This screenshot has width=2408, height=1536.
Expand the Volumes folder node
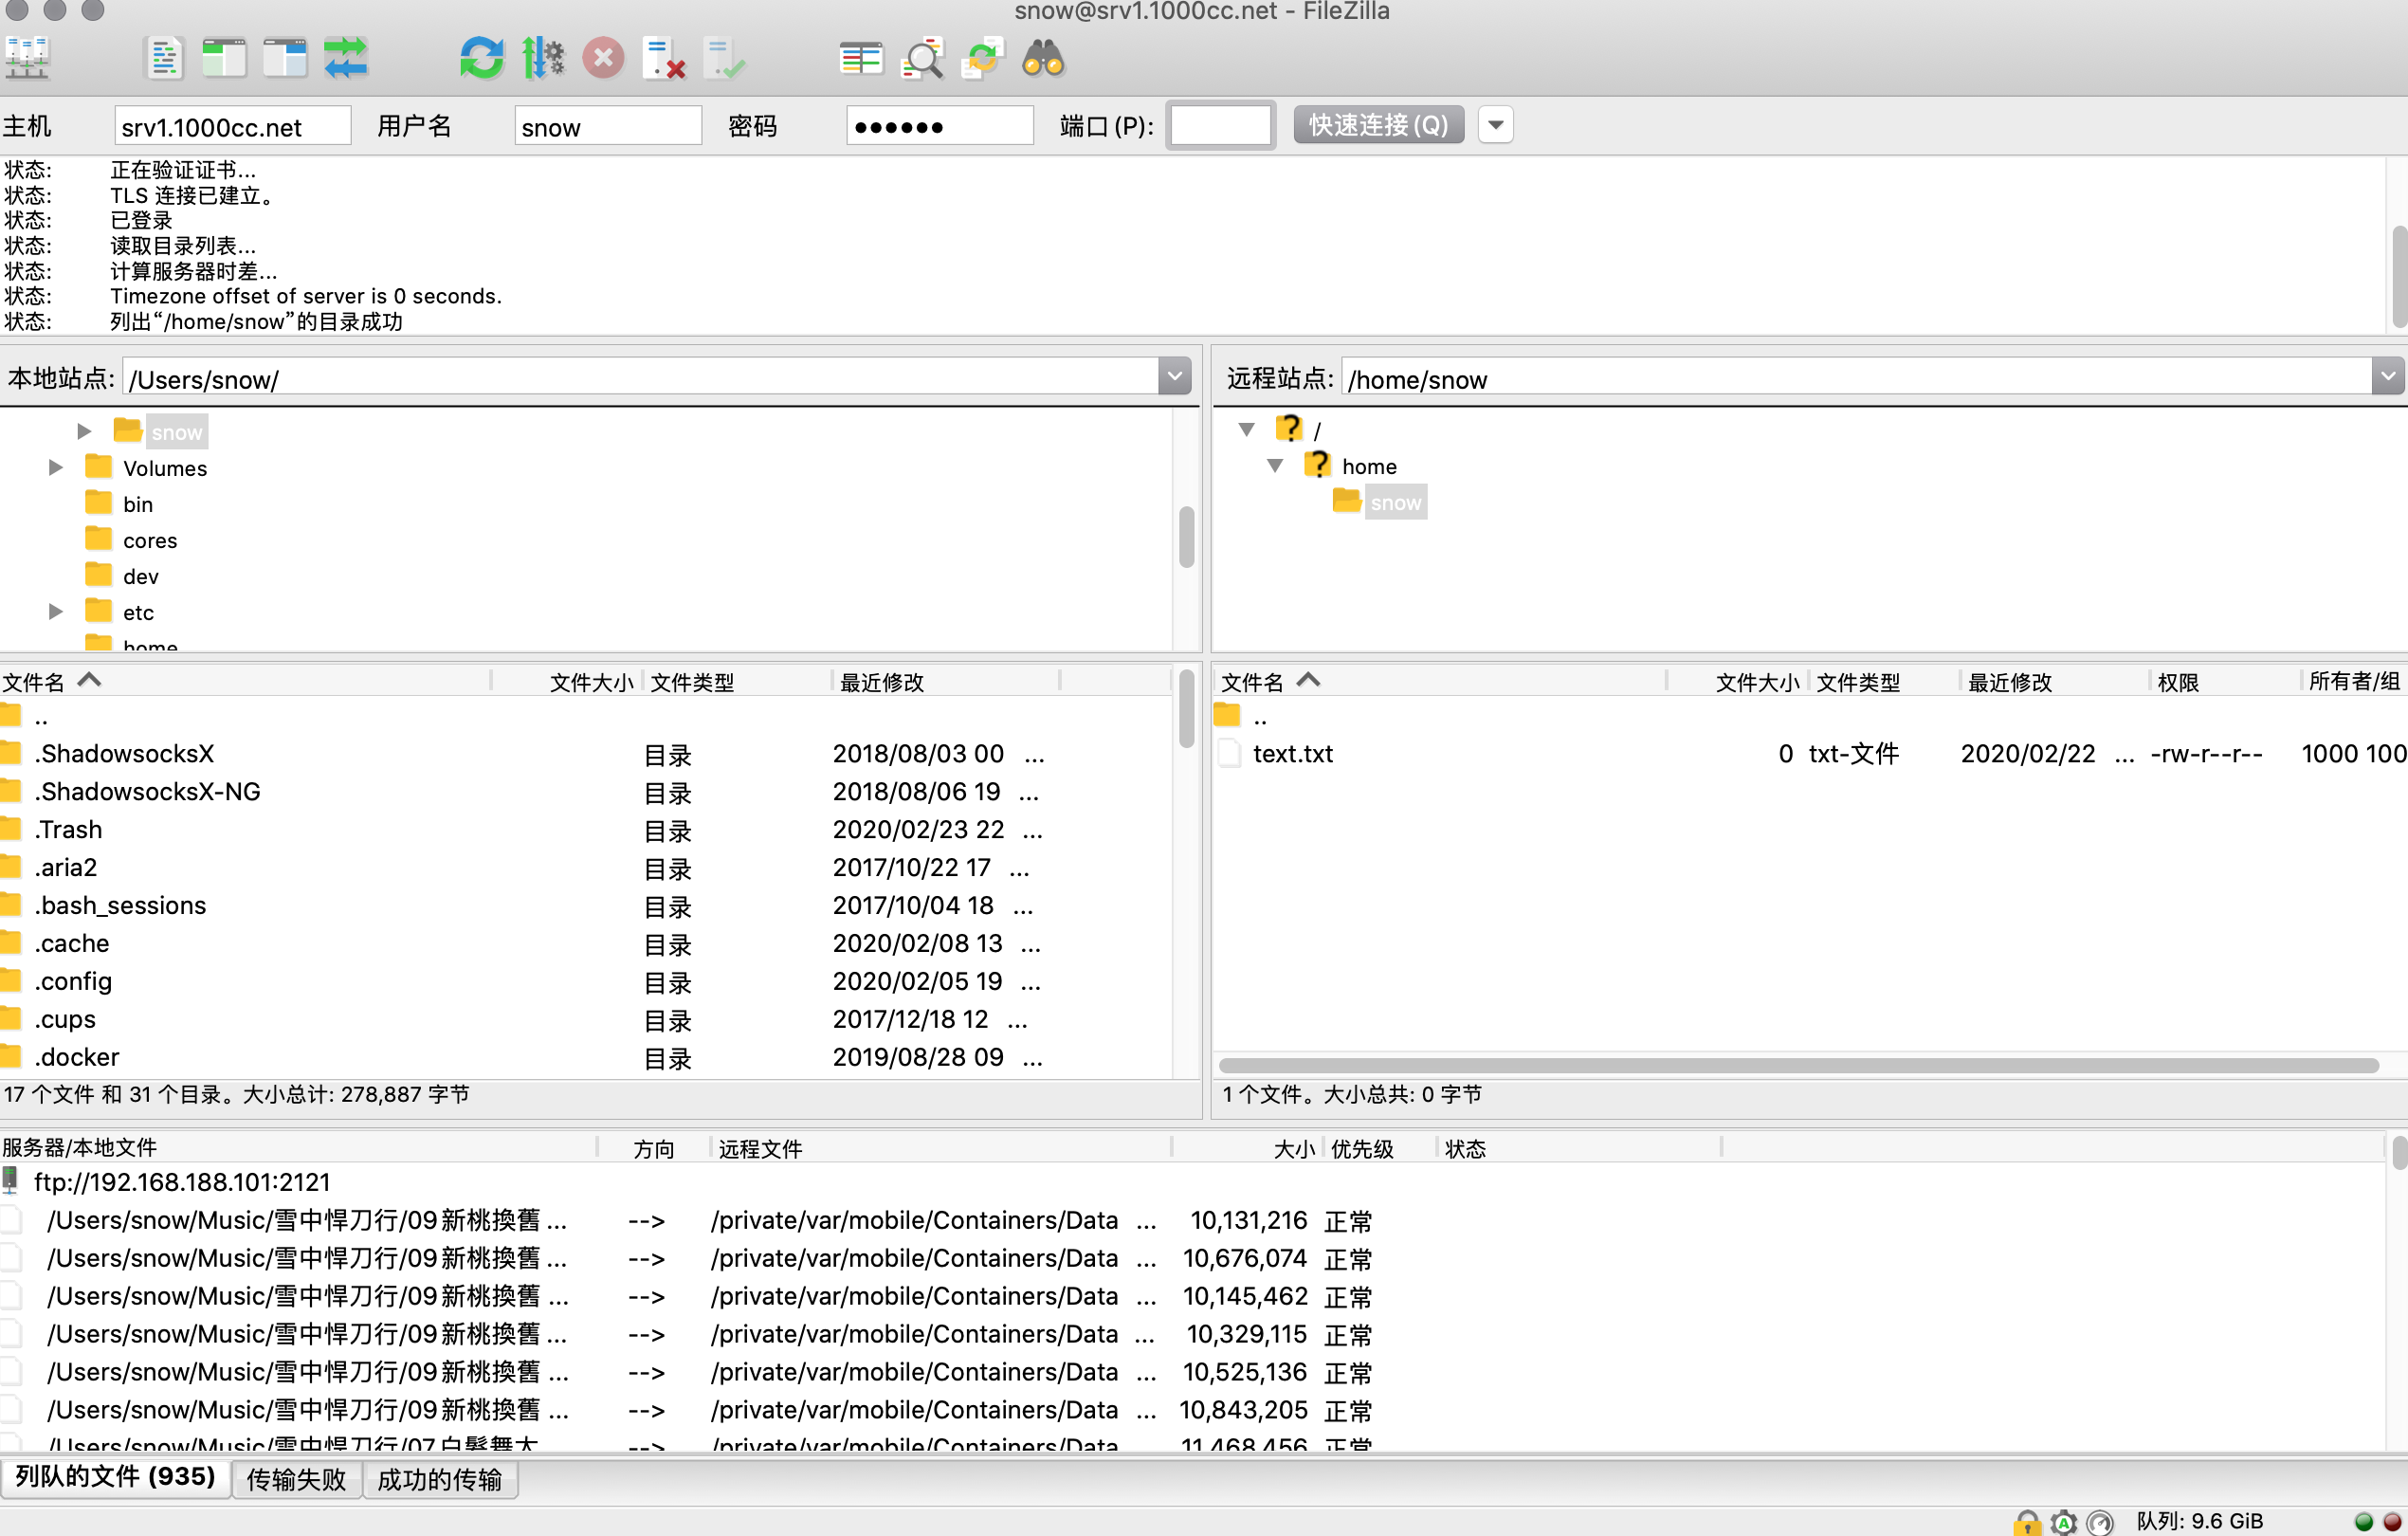coord(56,467)
